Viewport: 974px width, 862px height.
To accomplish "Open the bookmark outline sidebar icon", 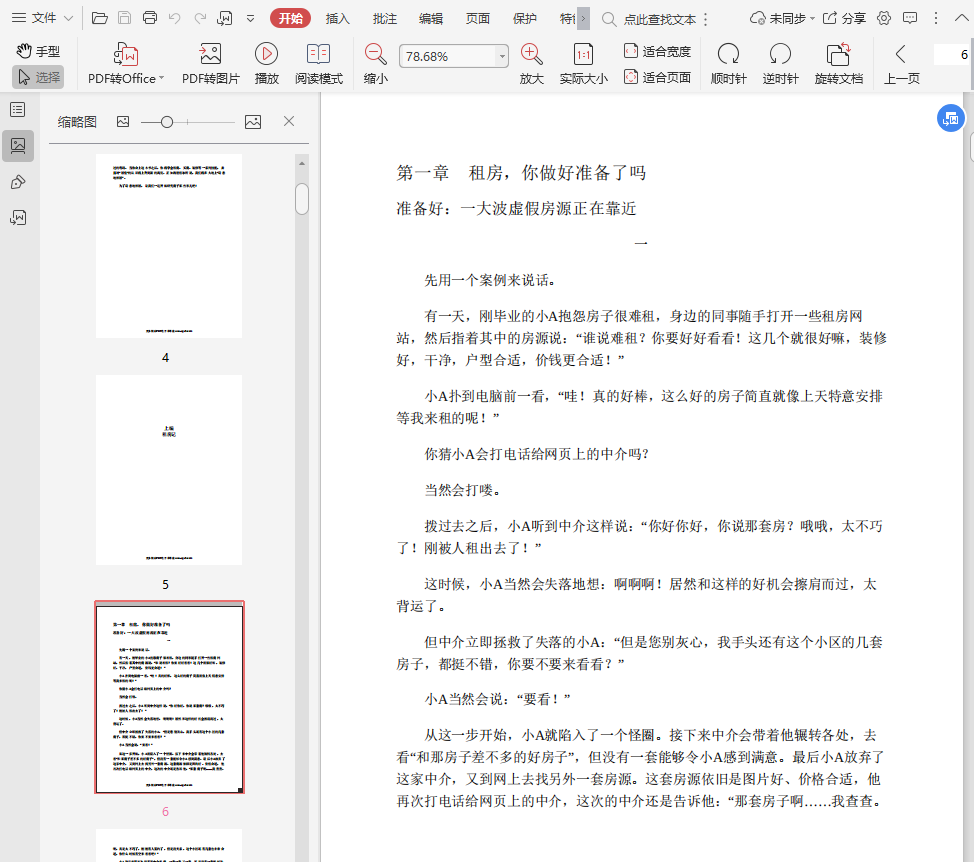I will (17, 109).
